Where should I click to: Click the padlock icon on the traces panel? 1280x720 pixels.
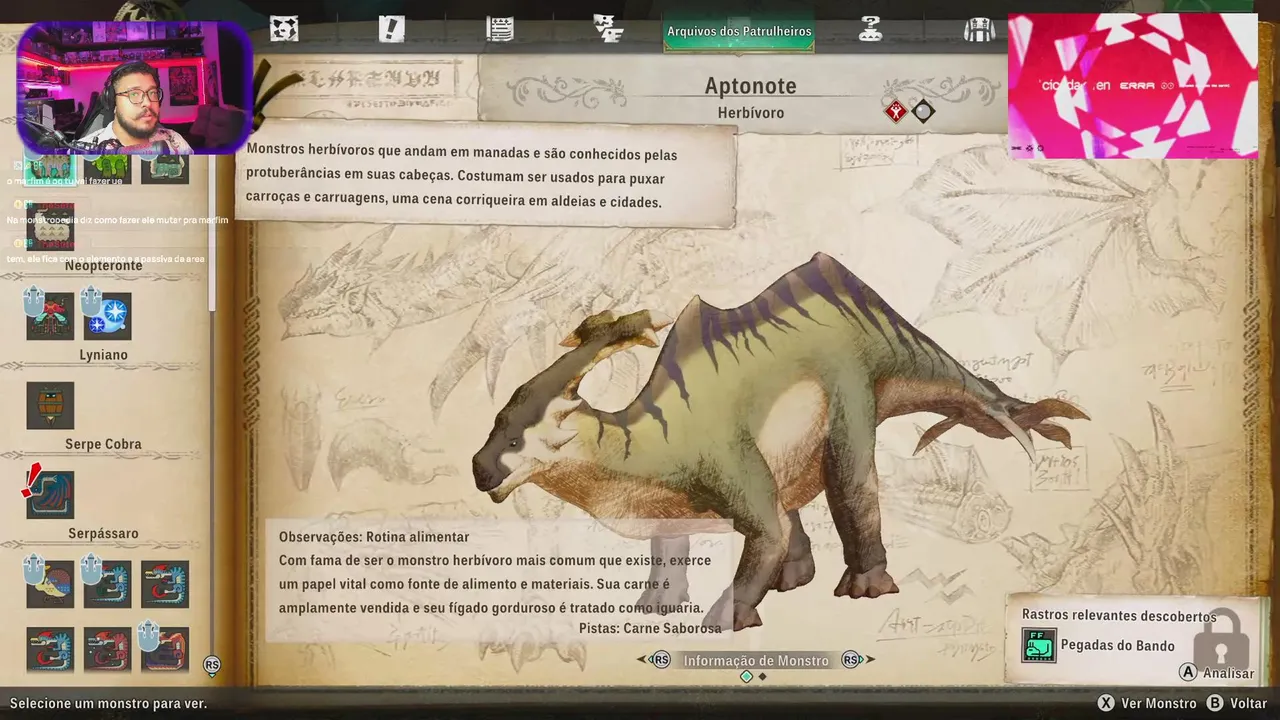click(x=1221, y=638)
